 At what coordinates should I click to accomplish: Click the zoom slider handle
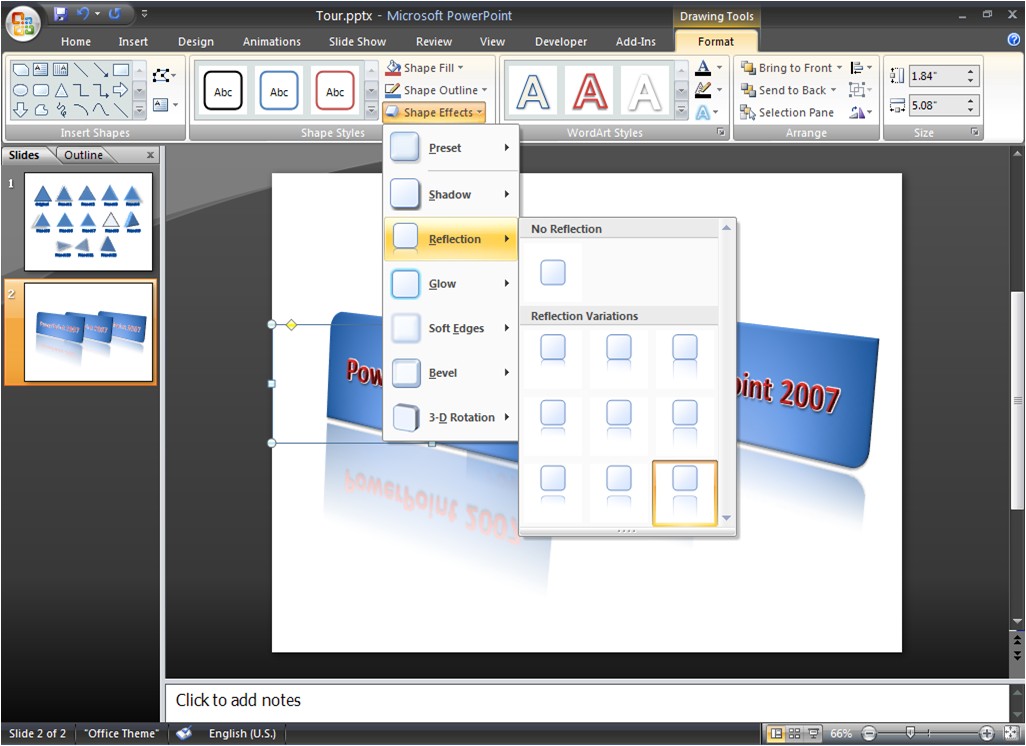click(x=910, y=733)
